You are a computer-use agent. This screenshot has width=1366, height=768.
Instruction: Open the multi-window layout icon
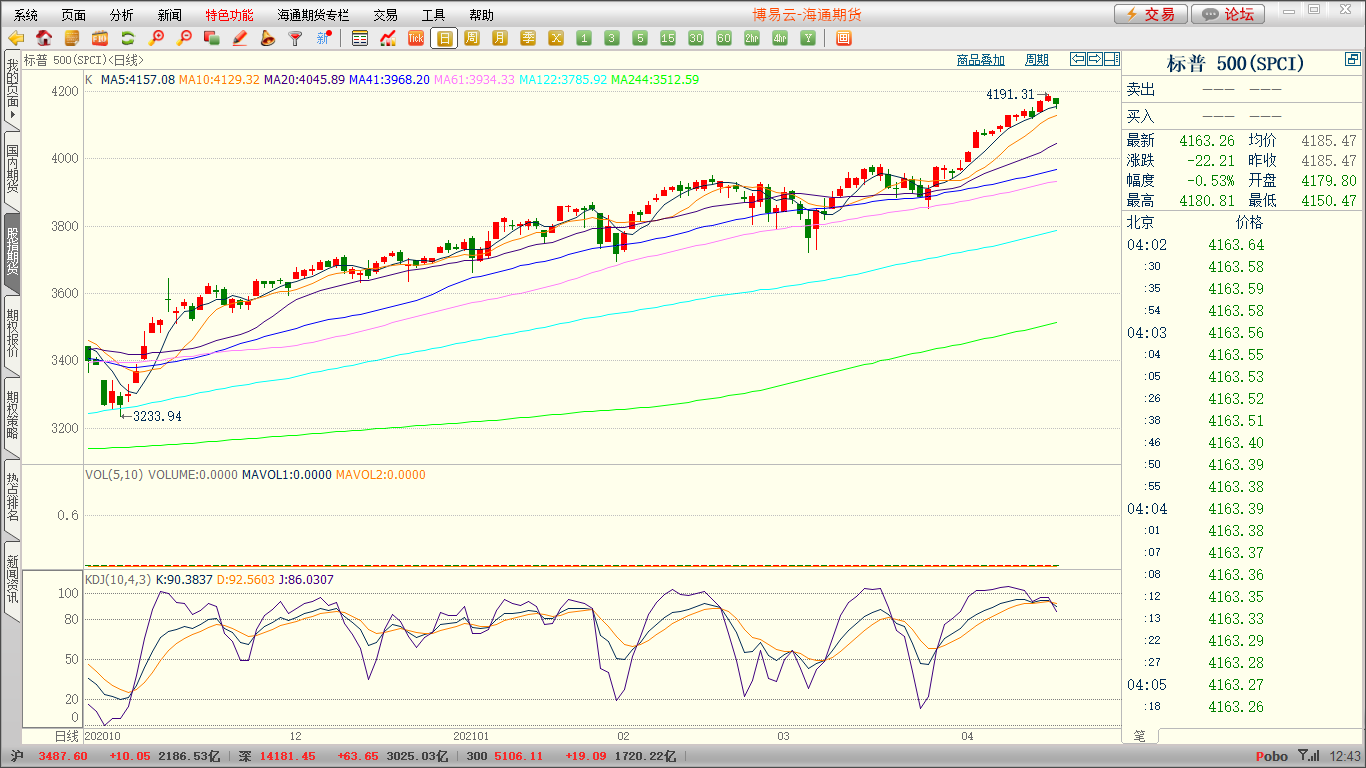pyautogui.click(x=843, y=38)
